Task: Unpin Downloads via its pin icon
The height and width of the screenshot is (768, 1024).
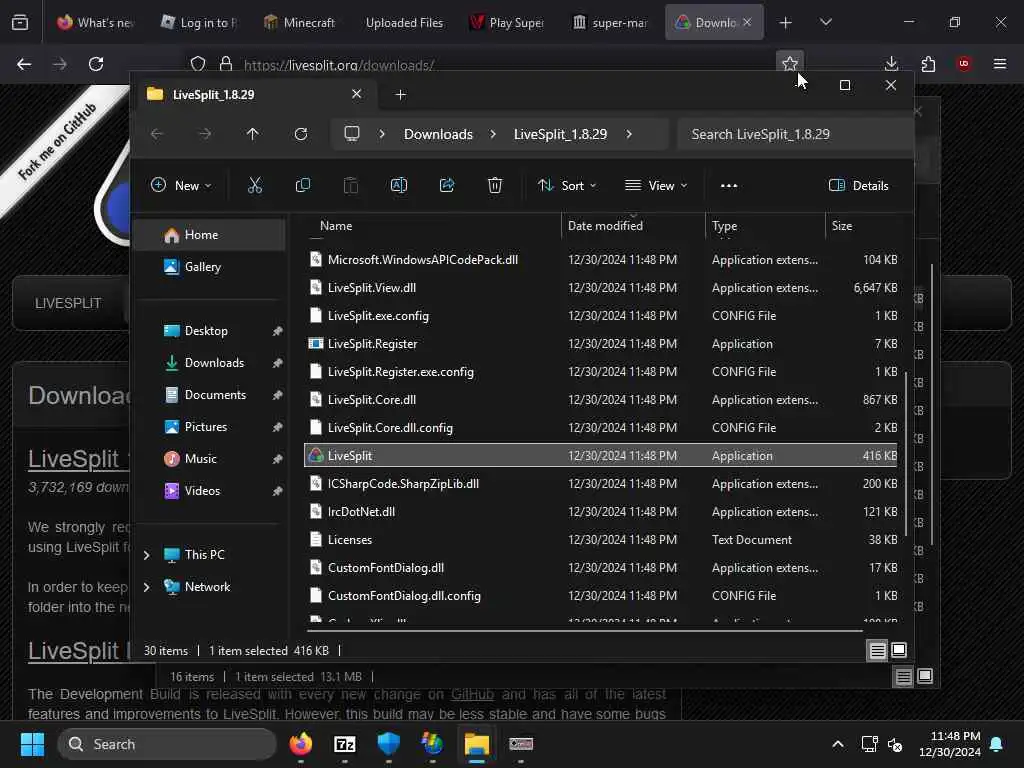Action: click(278, 363)
